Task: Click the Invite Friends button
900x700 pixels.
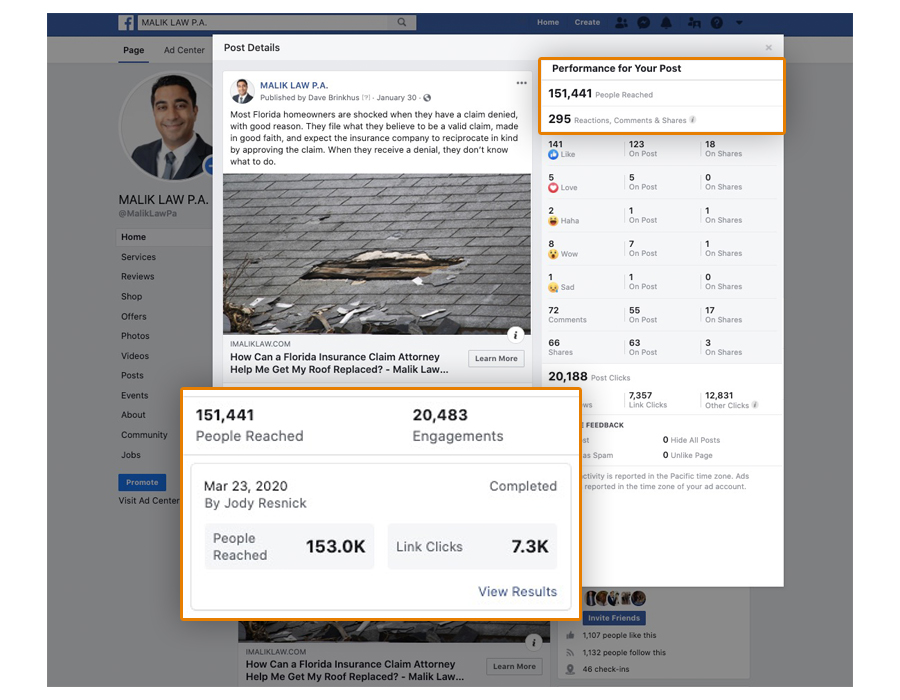Action: (614, 618)
